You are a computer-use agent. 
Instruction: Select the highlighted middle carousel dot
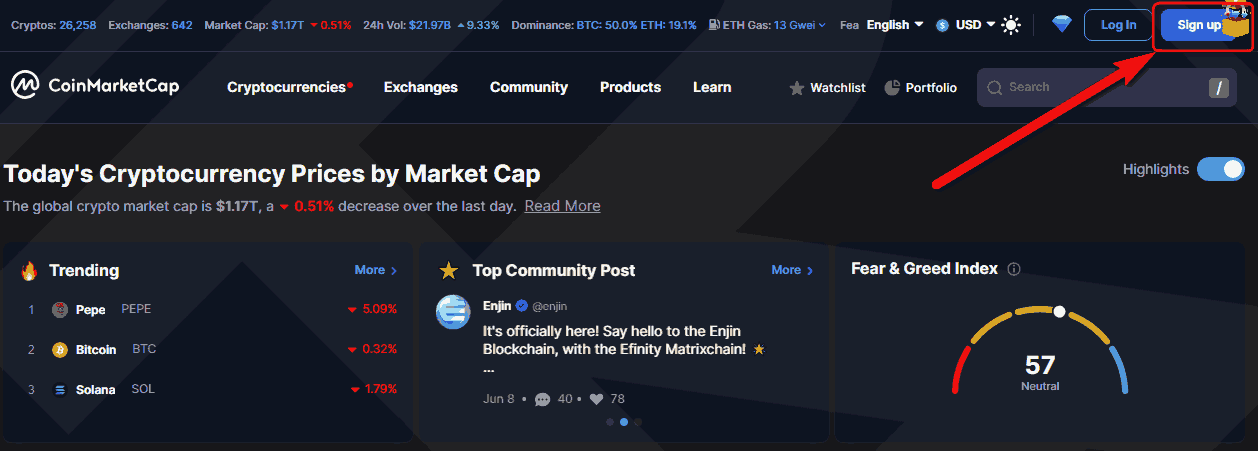pyautogui.click(x=623, y=422)
